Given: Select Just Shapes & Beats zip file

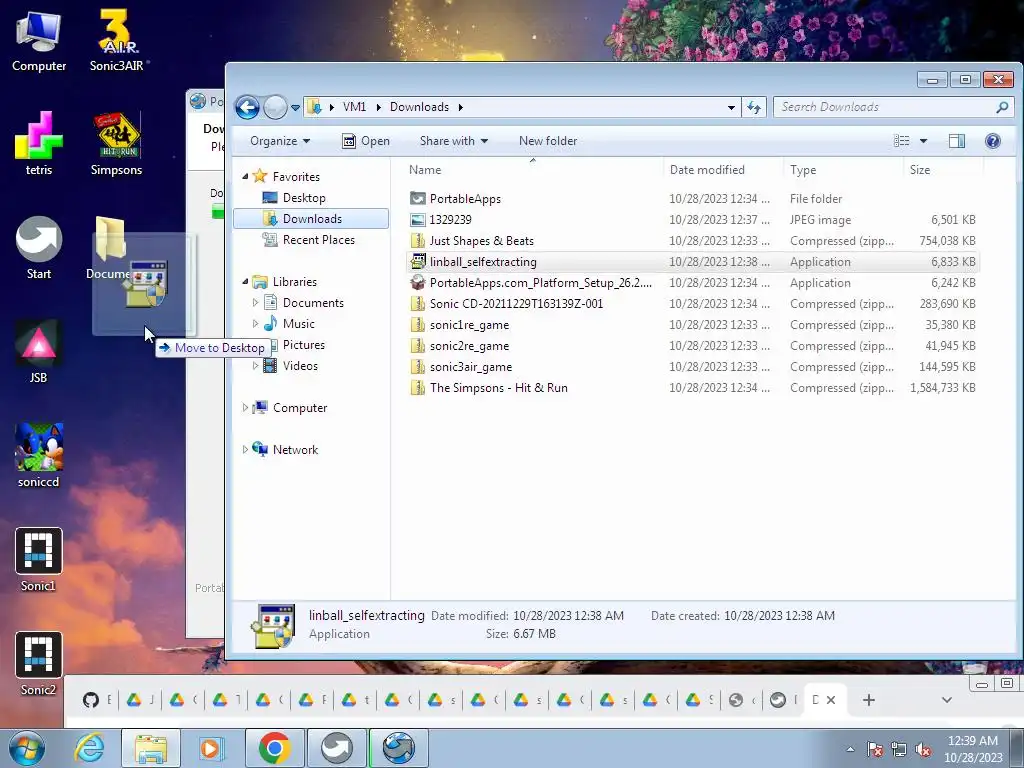Looking at the screenshot, I should [x=692, y=241].
